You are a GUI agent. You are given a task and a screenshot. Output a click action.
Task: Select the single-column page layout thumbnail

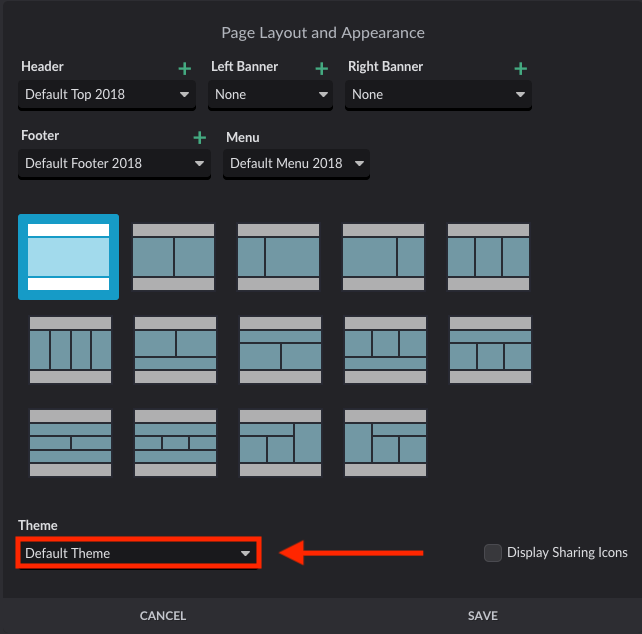(x=68, y=257)
